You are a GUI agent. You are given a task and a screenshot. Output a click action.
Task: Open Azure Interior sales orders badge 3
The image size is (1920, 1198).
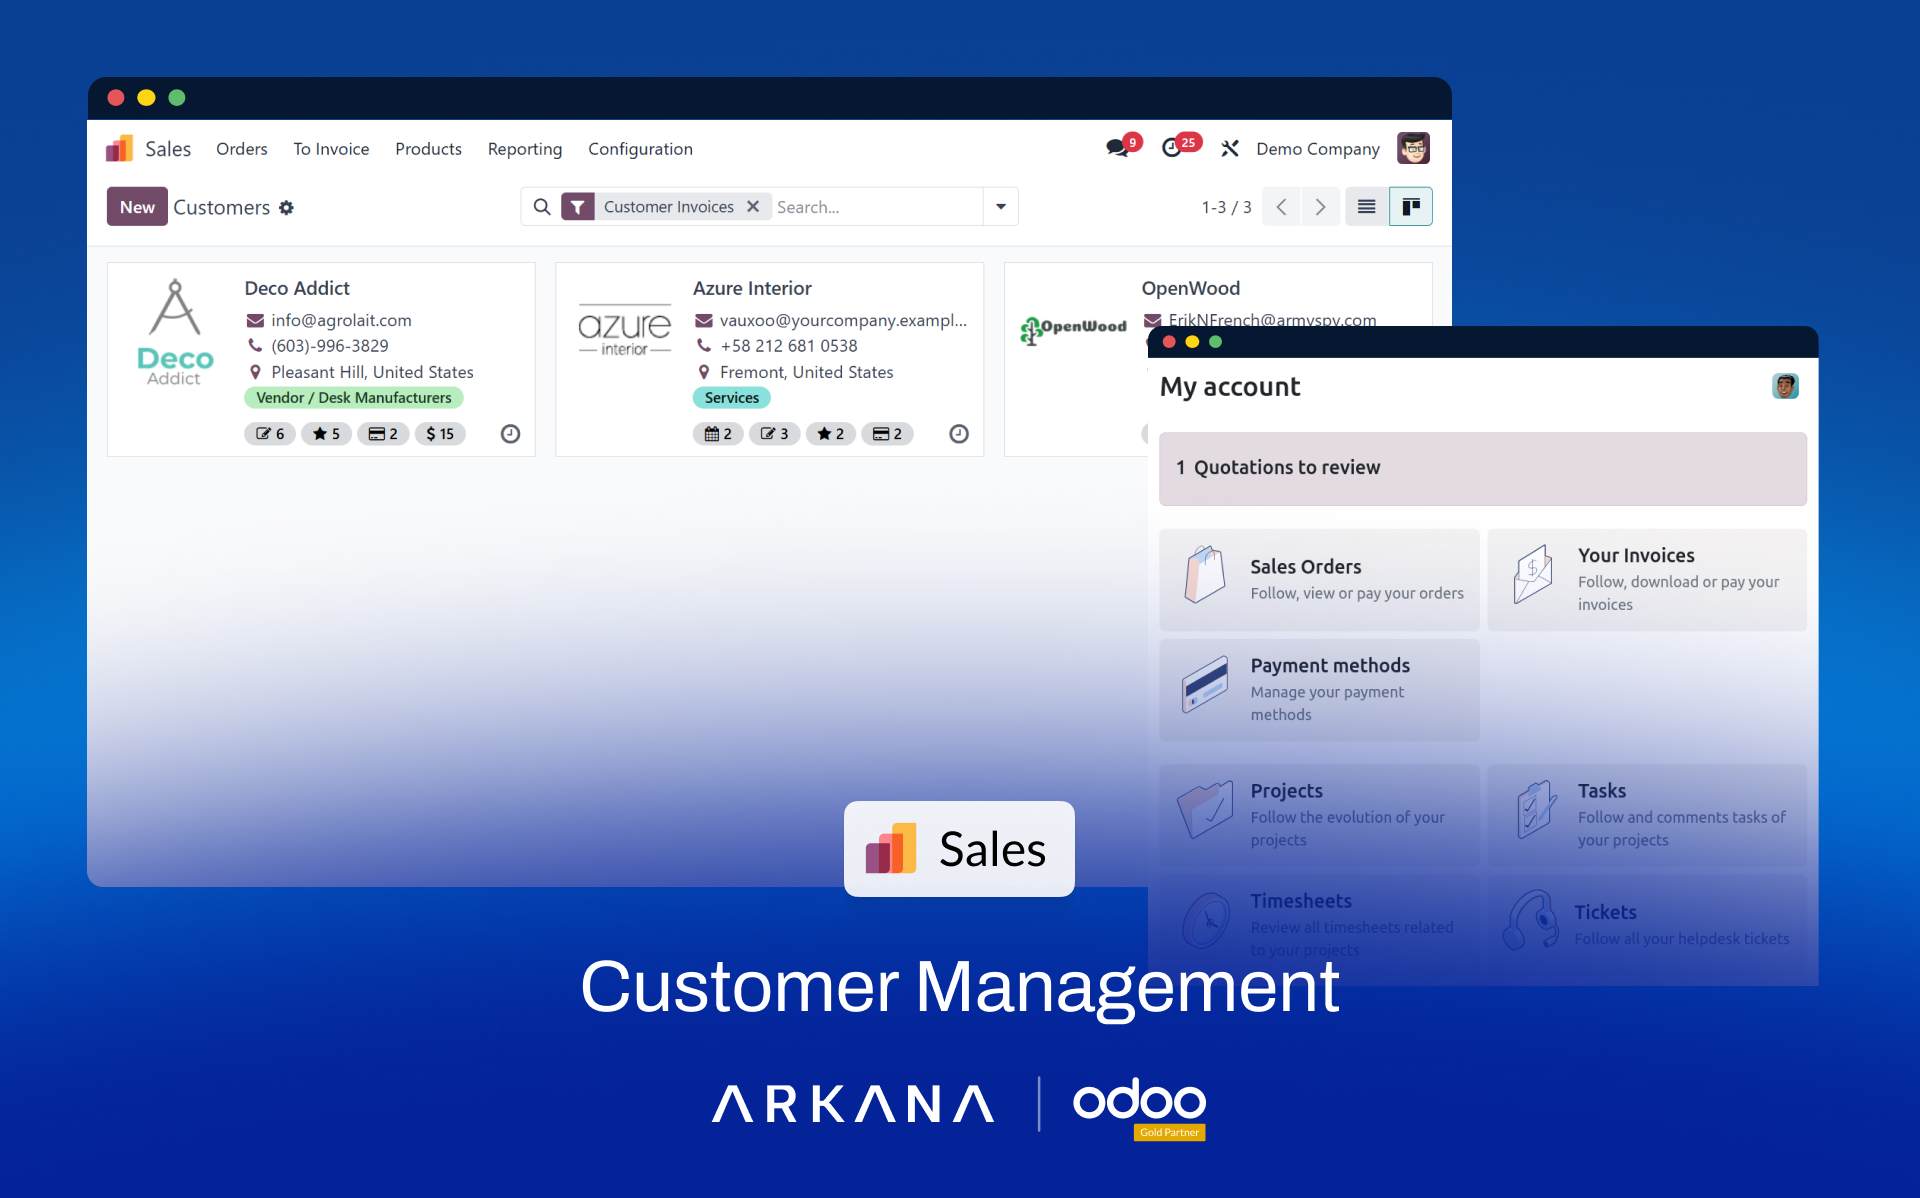coord(774,434)
